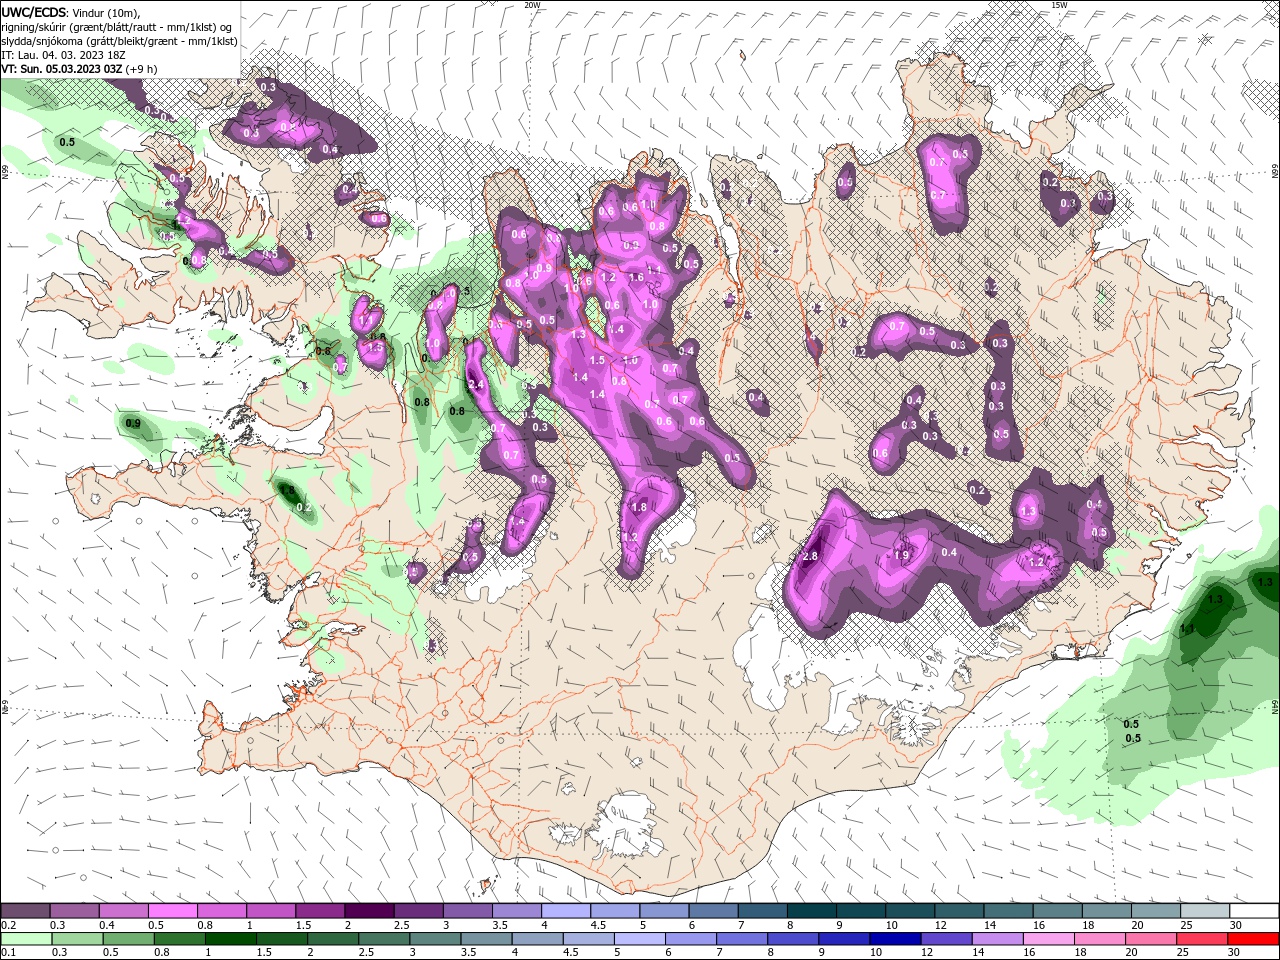Click the blue rain-scale swatch labeled 8
The width and height of the screenshot is (1280, 960).
[x=793, y=939]
